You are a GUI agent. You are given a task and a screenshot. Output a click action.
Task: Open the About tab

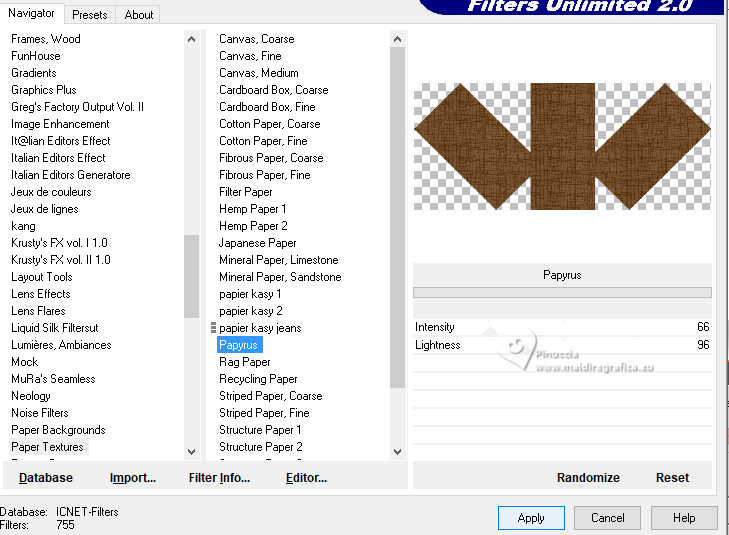point(139,14)
